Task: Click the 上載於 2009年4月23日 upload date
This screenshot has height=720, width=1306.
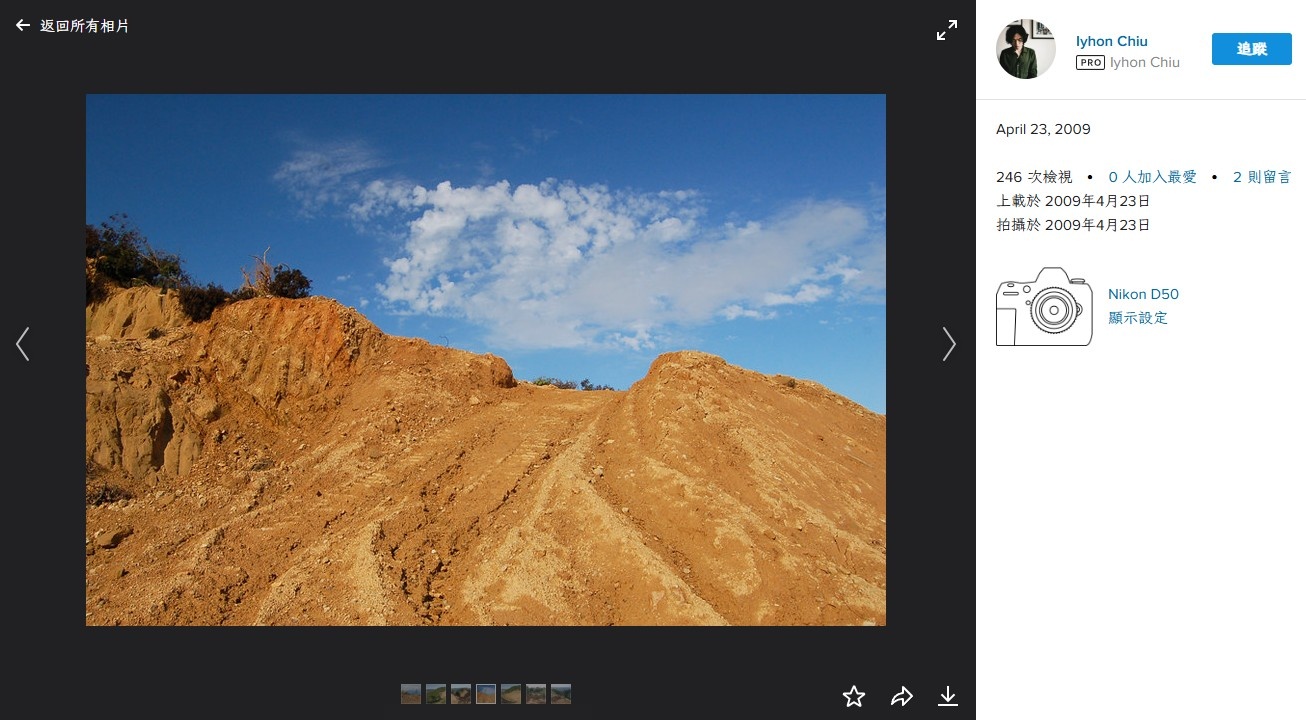Action: click(x=1073, y=201)
